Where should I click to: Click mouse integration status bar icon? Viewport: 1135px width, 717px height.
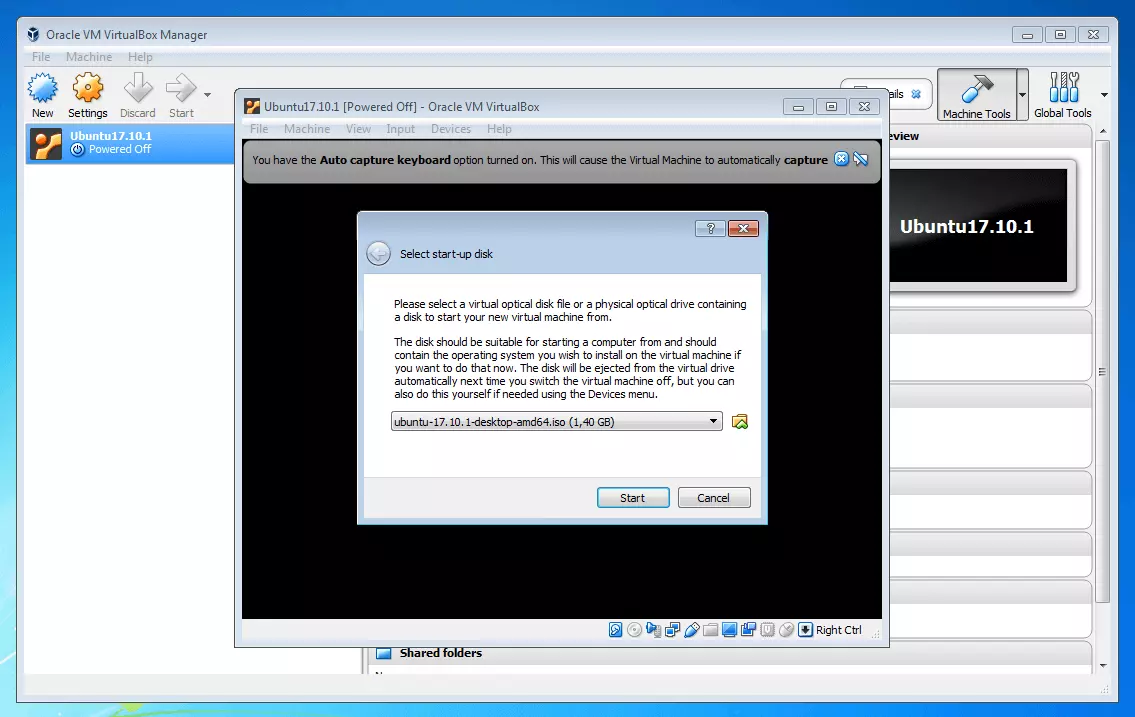pyautogui.click(x=786, y=630)
